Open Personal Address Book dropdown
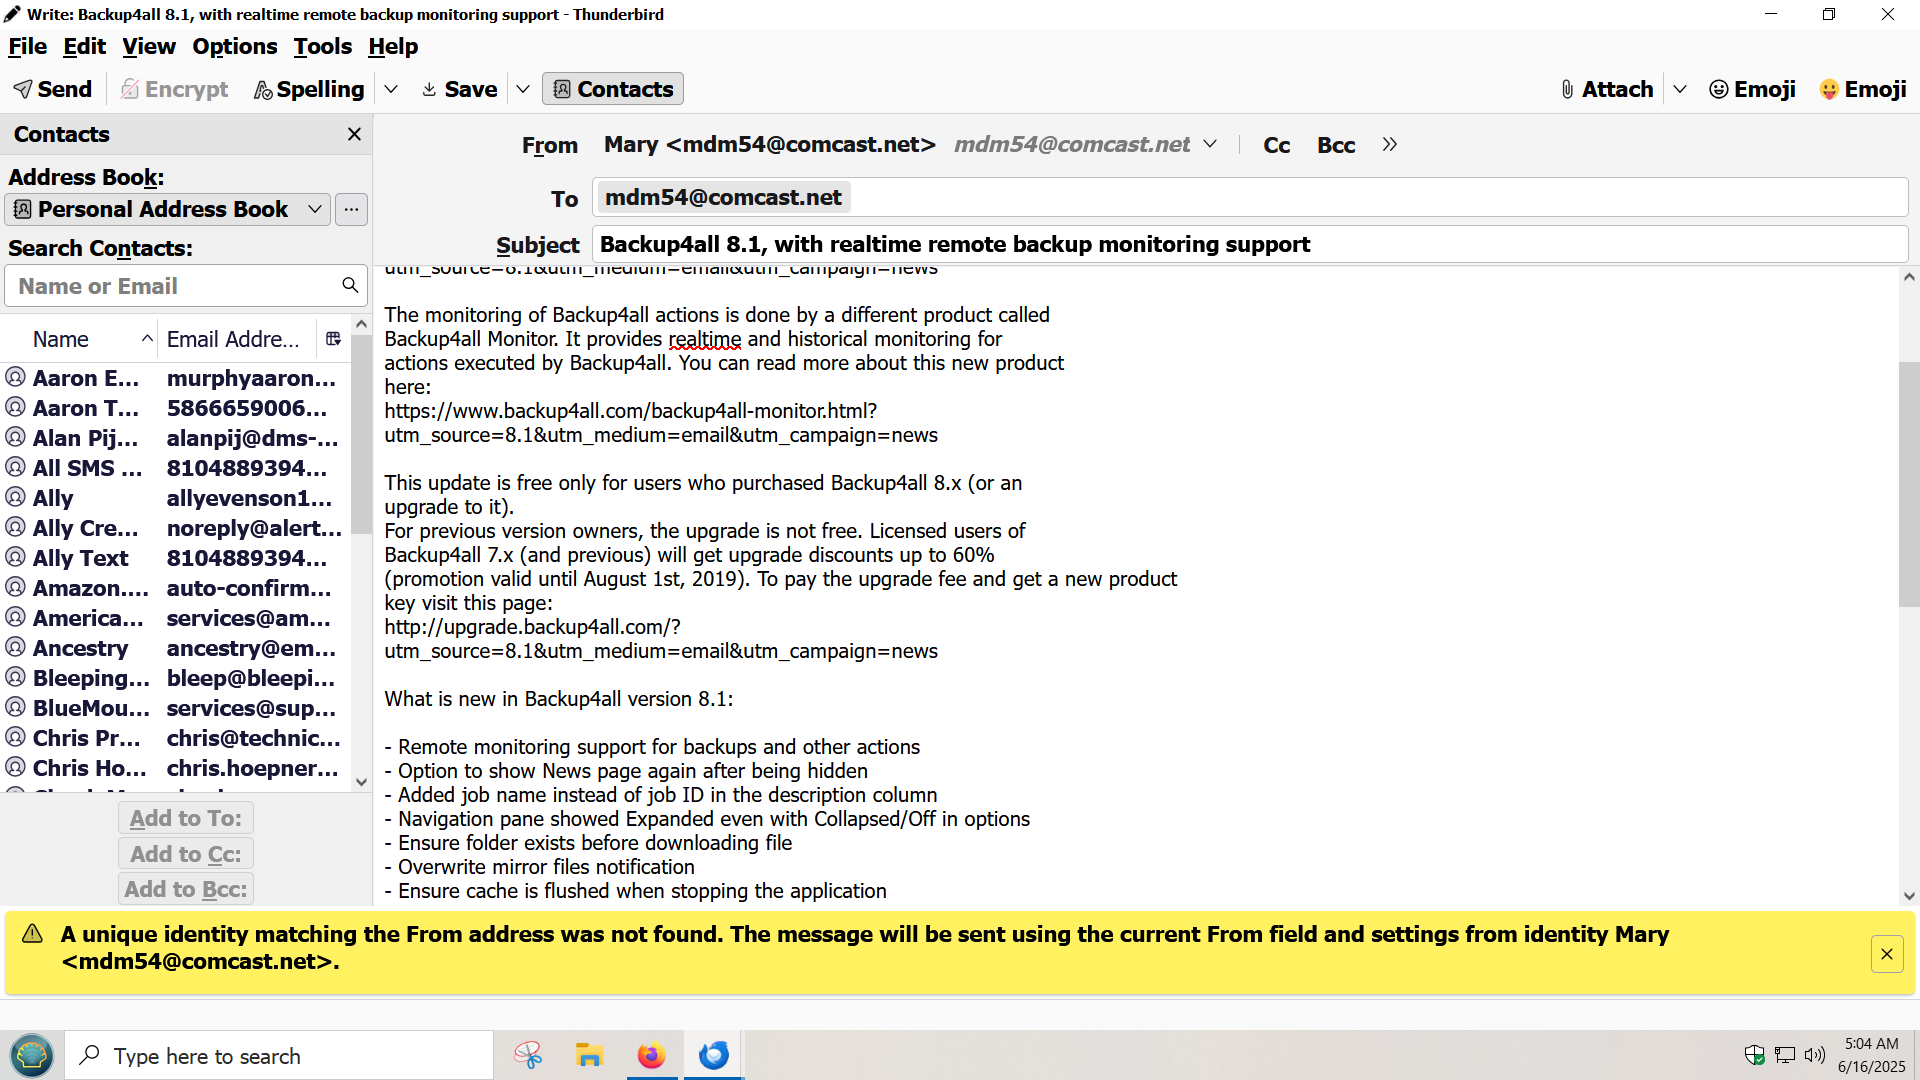 168,209
